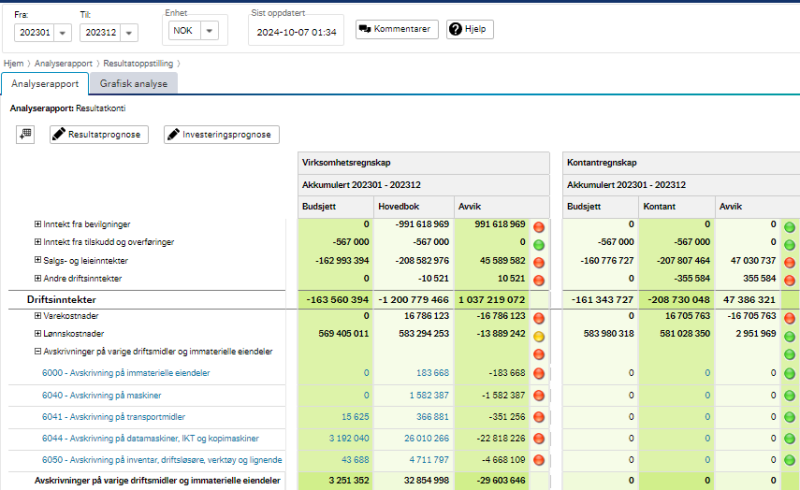Click Analyserapport breadcrumb link
This screenshot has width=800, height=490.
coord(63,63)
